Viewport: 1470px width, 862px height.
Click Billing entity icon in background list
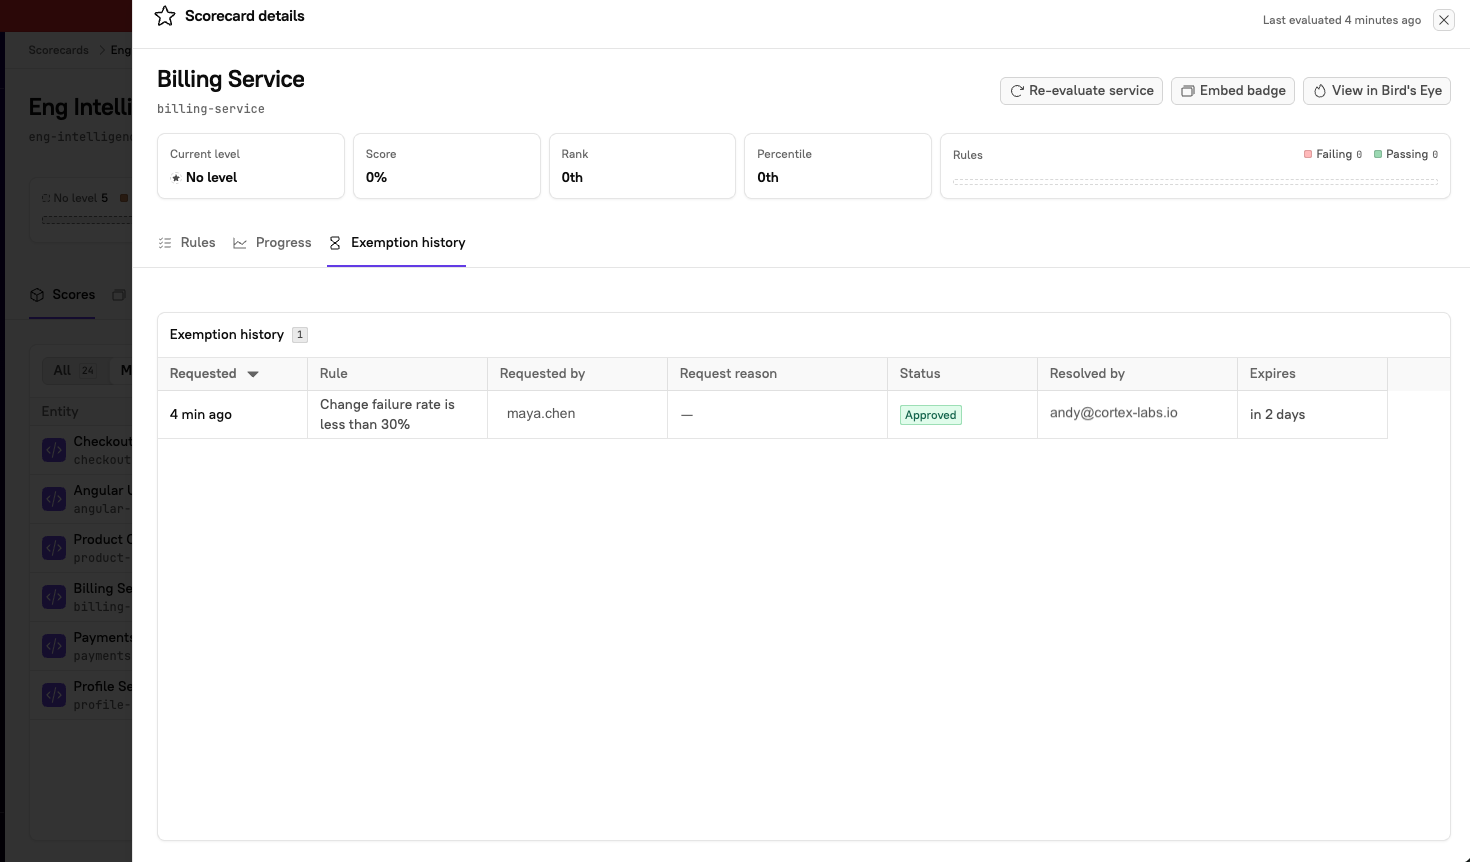coord(54,597)
